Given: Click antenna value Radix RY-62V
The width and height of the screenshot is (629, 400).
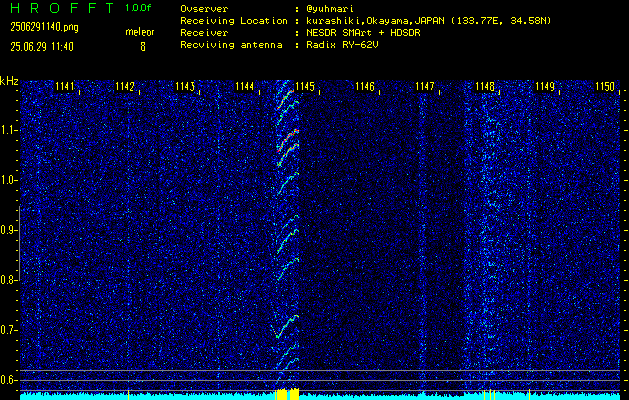Looking at the screenshot, I should 342,45.
